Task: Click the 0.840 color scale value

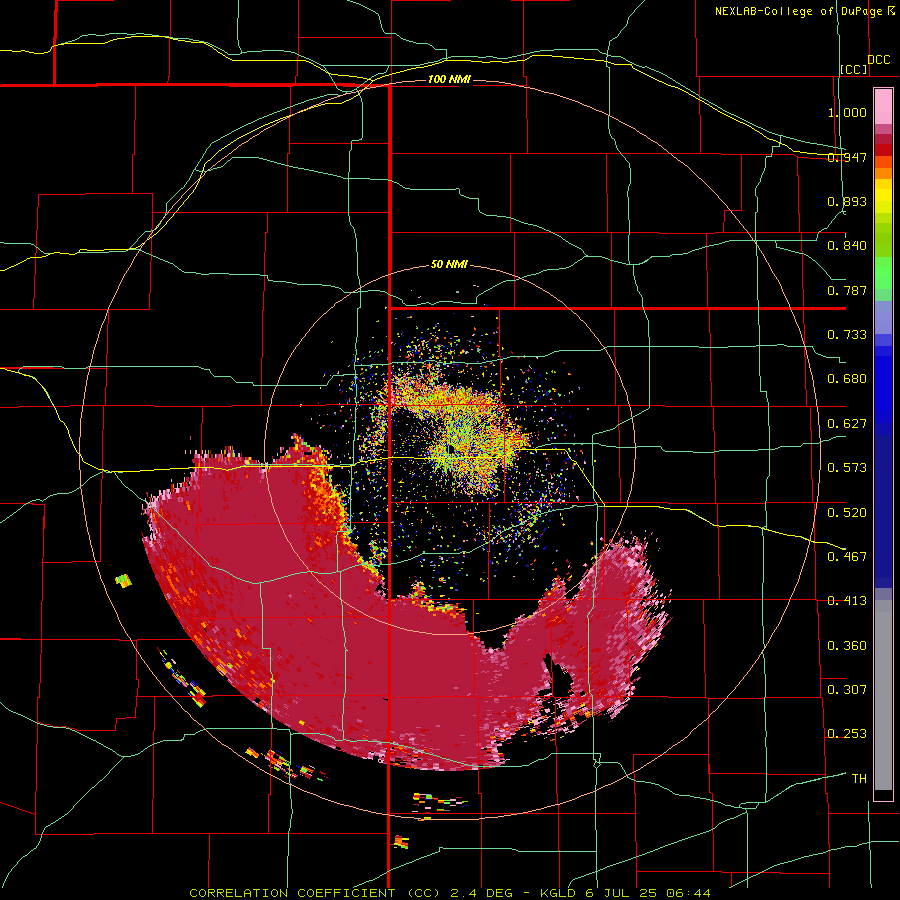Action: (x=847, y=246)
